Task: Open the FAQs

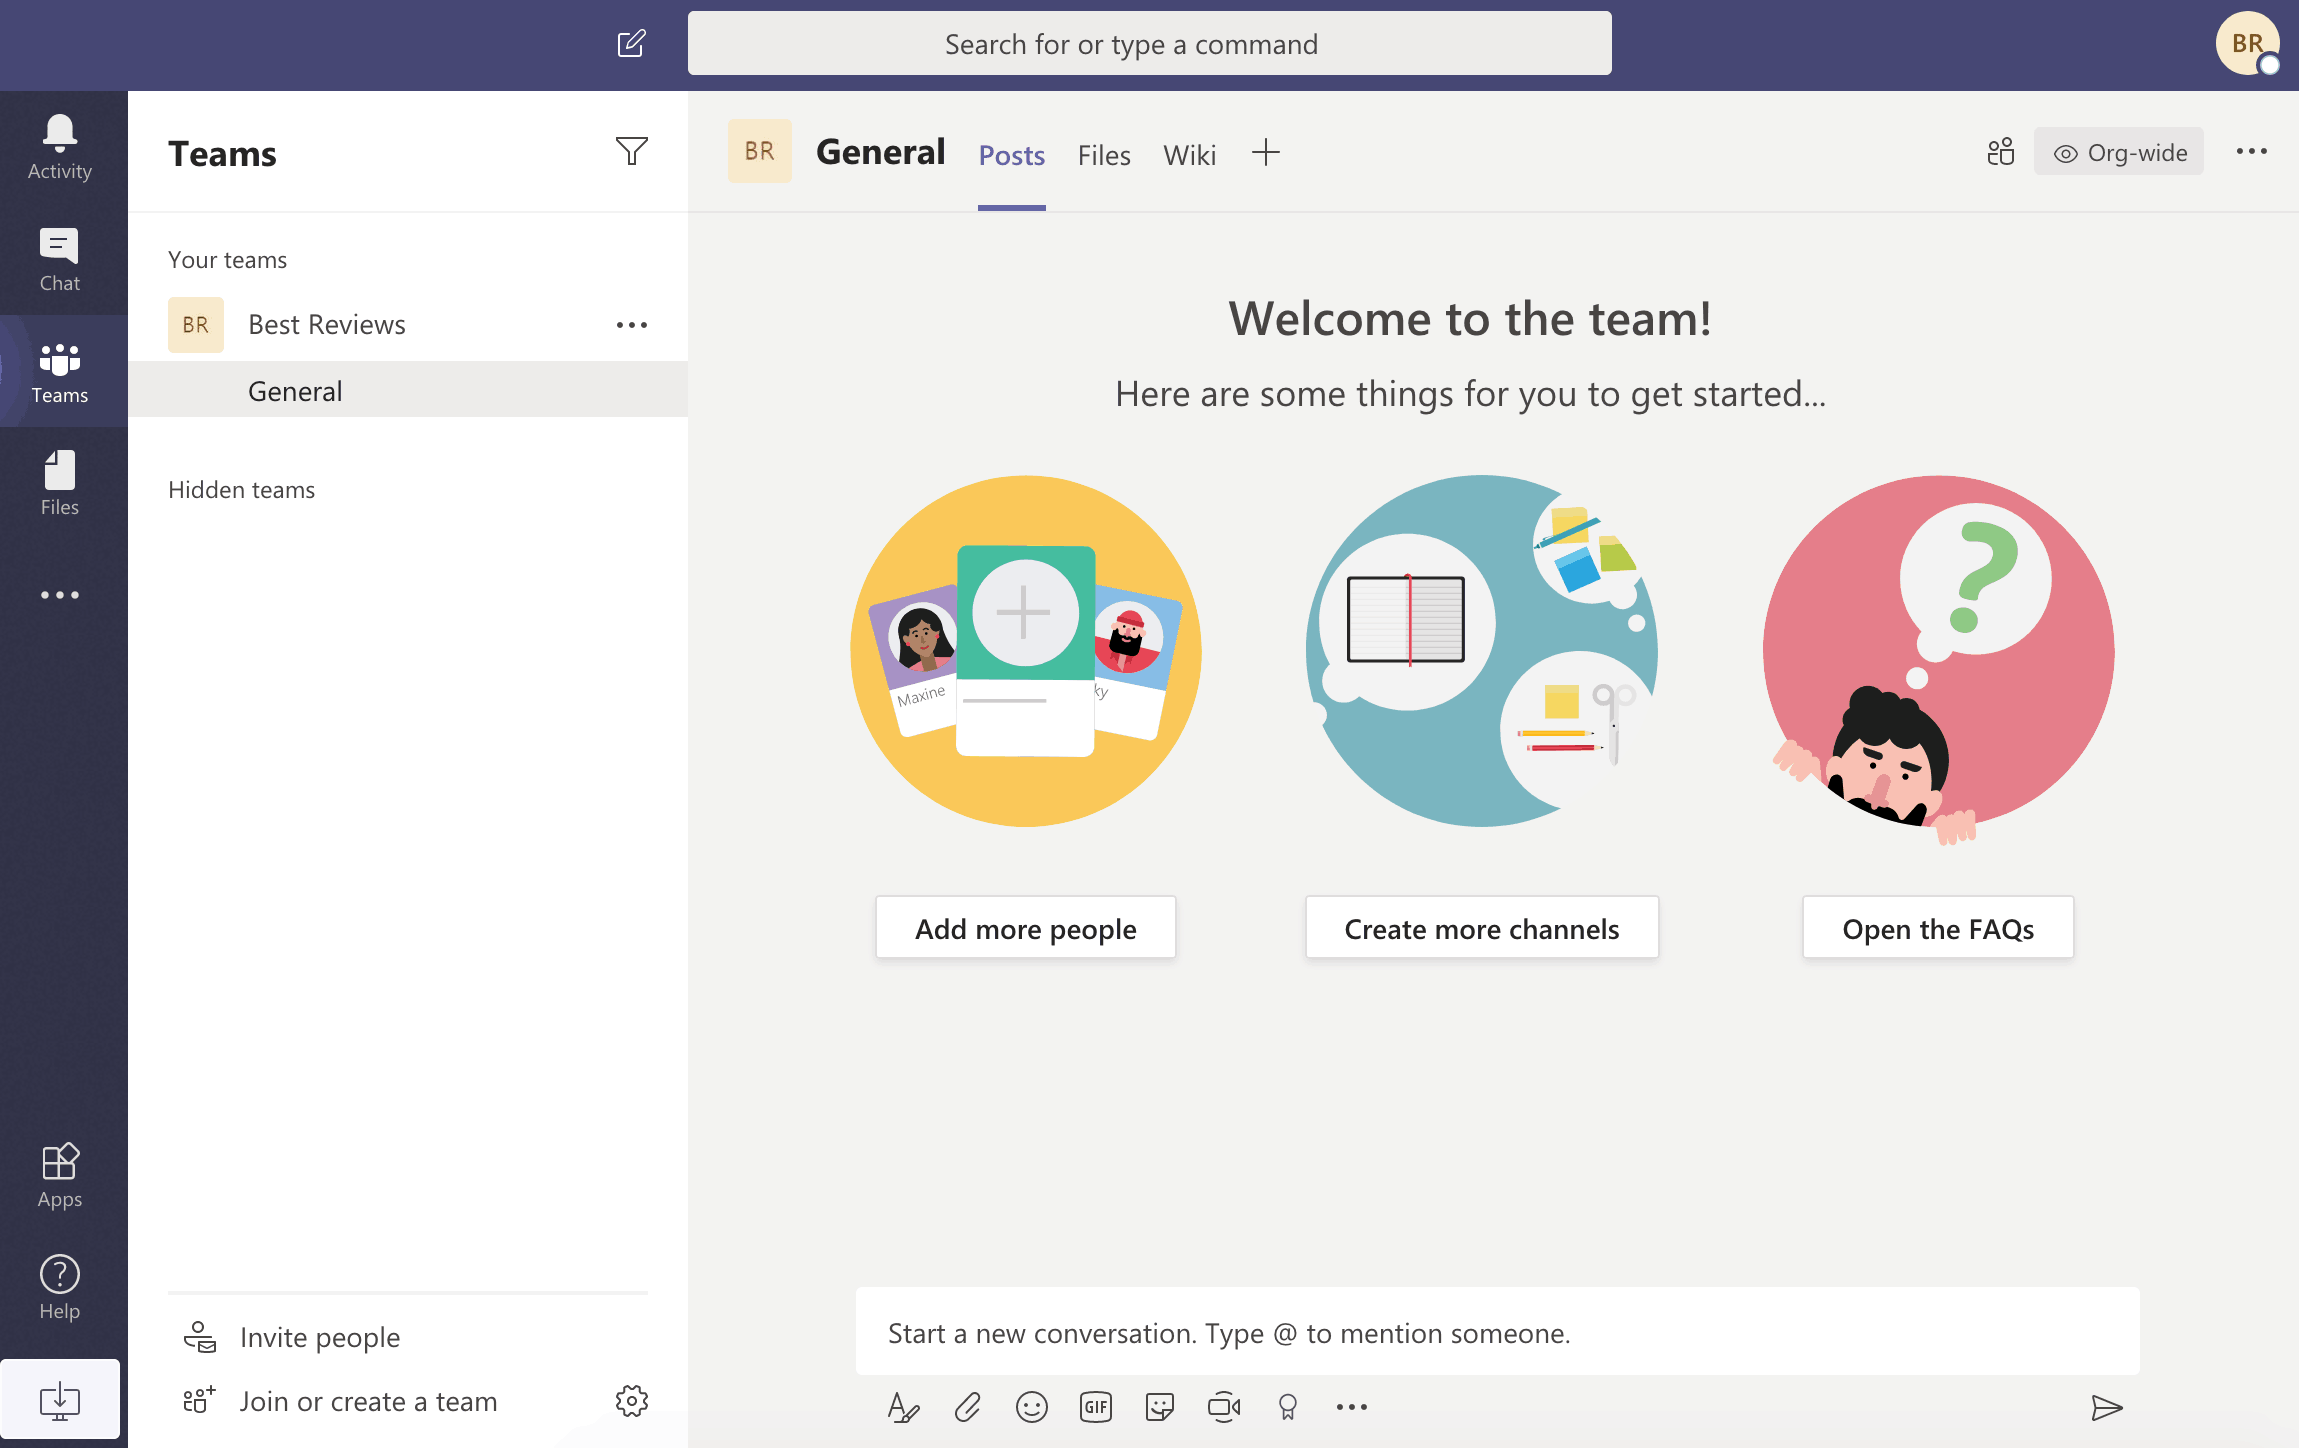Action: pyautogui.click(x=1937, y=928)
